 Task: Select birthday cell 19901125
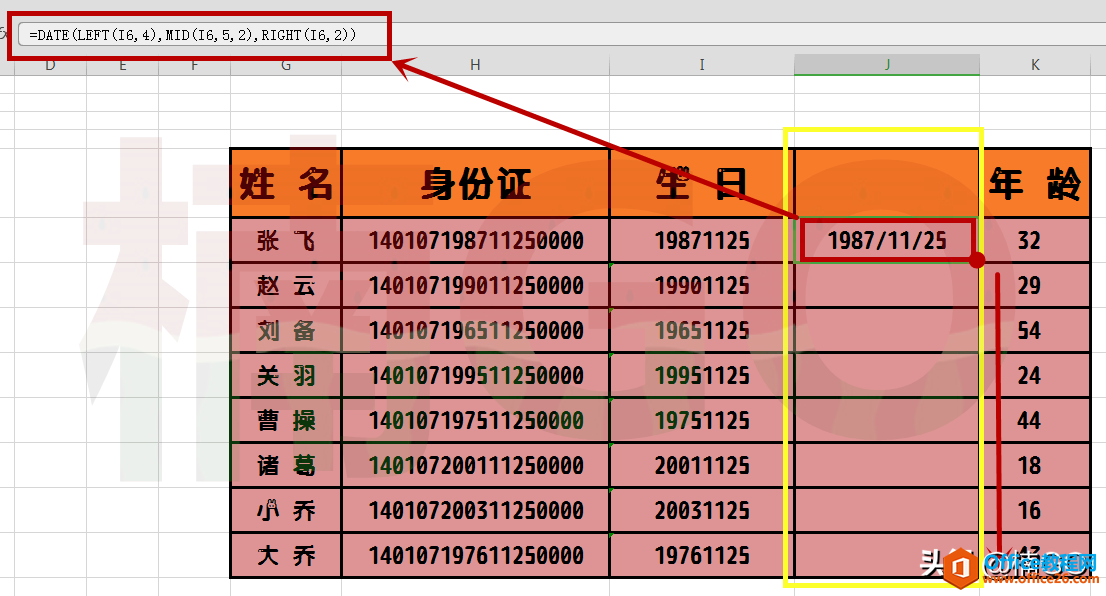702,286
